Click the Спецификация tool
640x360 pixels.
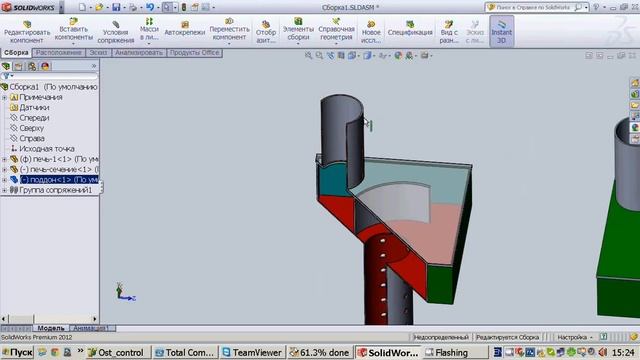click(x=410, y=29)
